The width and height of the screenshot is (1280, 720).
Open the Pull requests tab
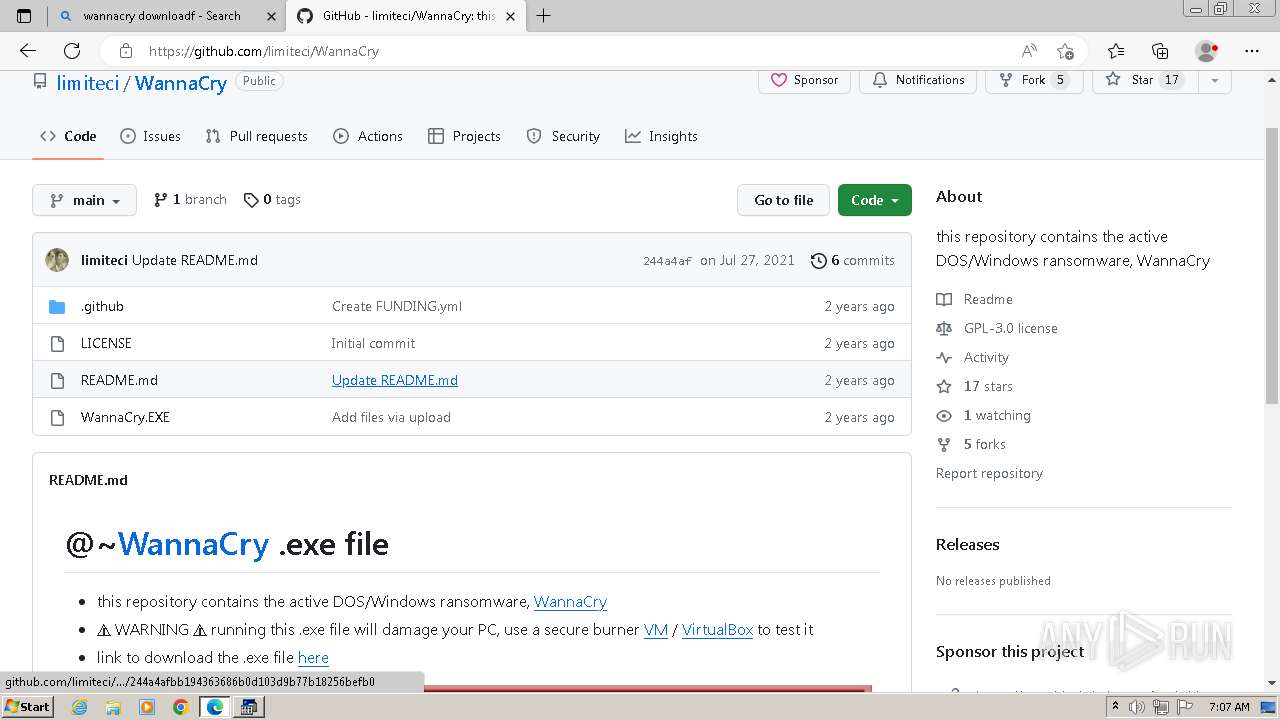(x=256, y=136)
